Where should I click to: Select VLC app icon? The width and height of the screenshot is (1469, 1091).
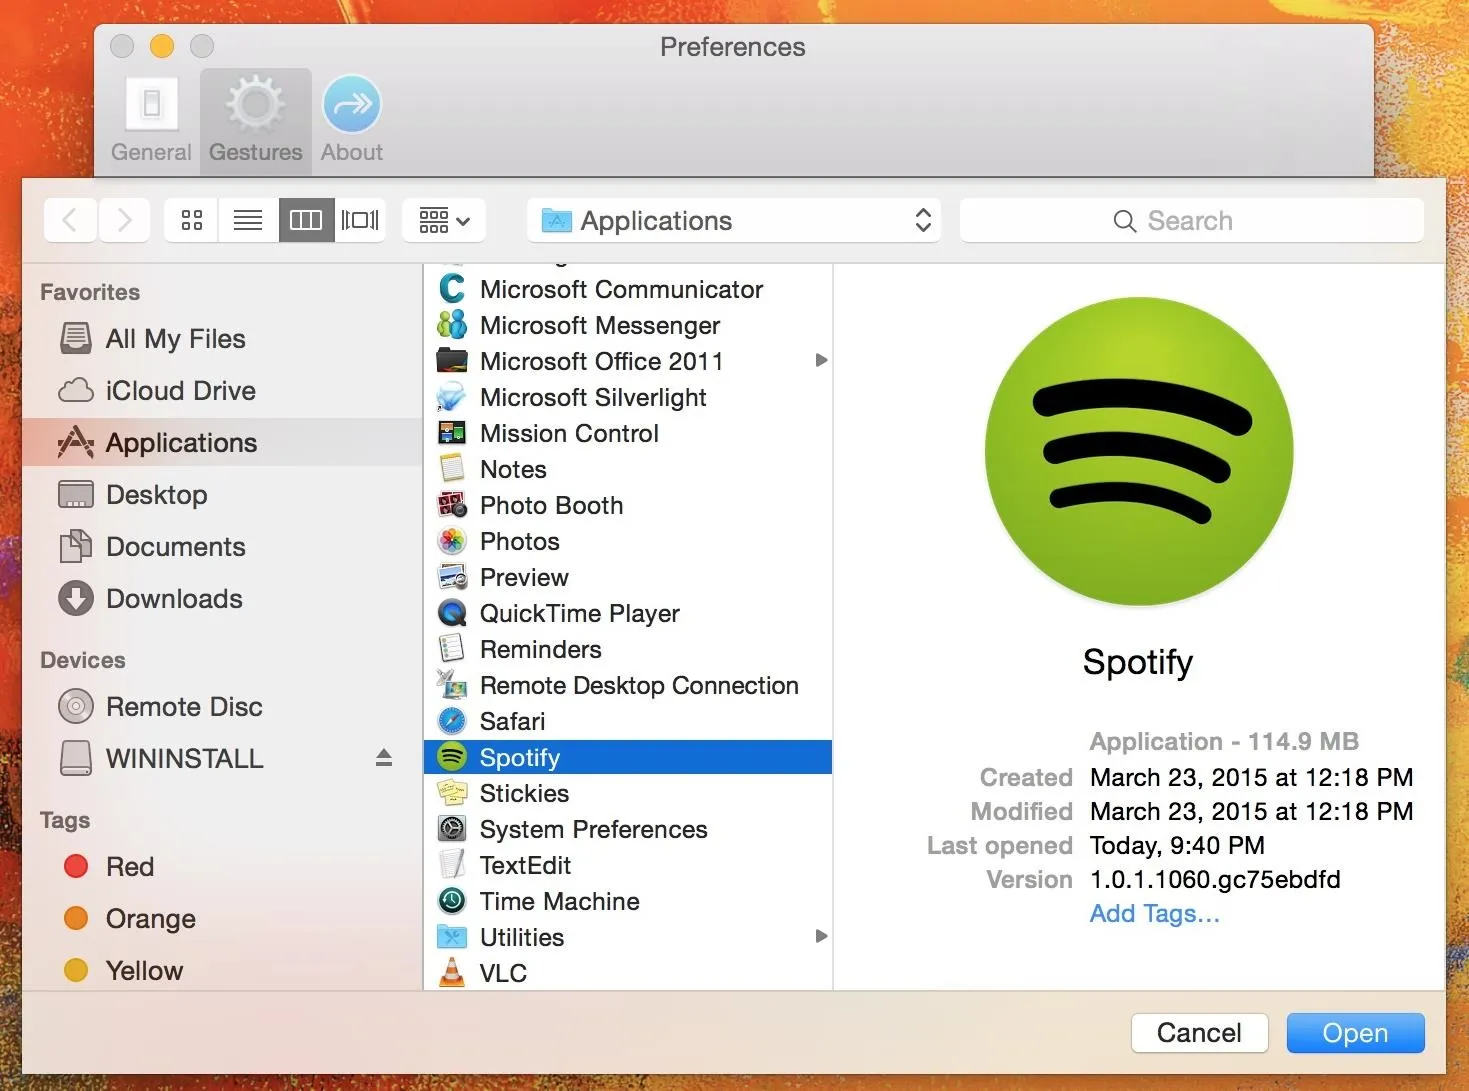click(x=452, y=973)
